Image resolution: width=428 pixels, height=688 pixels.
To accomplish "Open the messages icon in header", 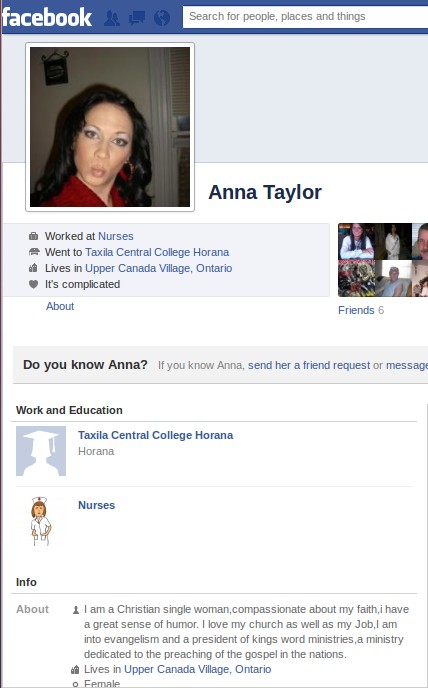I will pos(137,18).
